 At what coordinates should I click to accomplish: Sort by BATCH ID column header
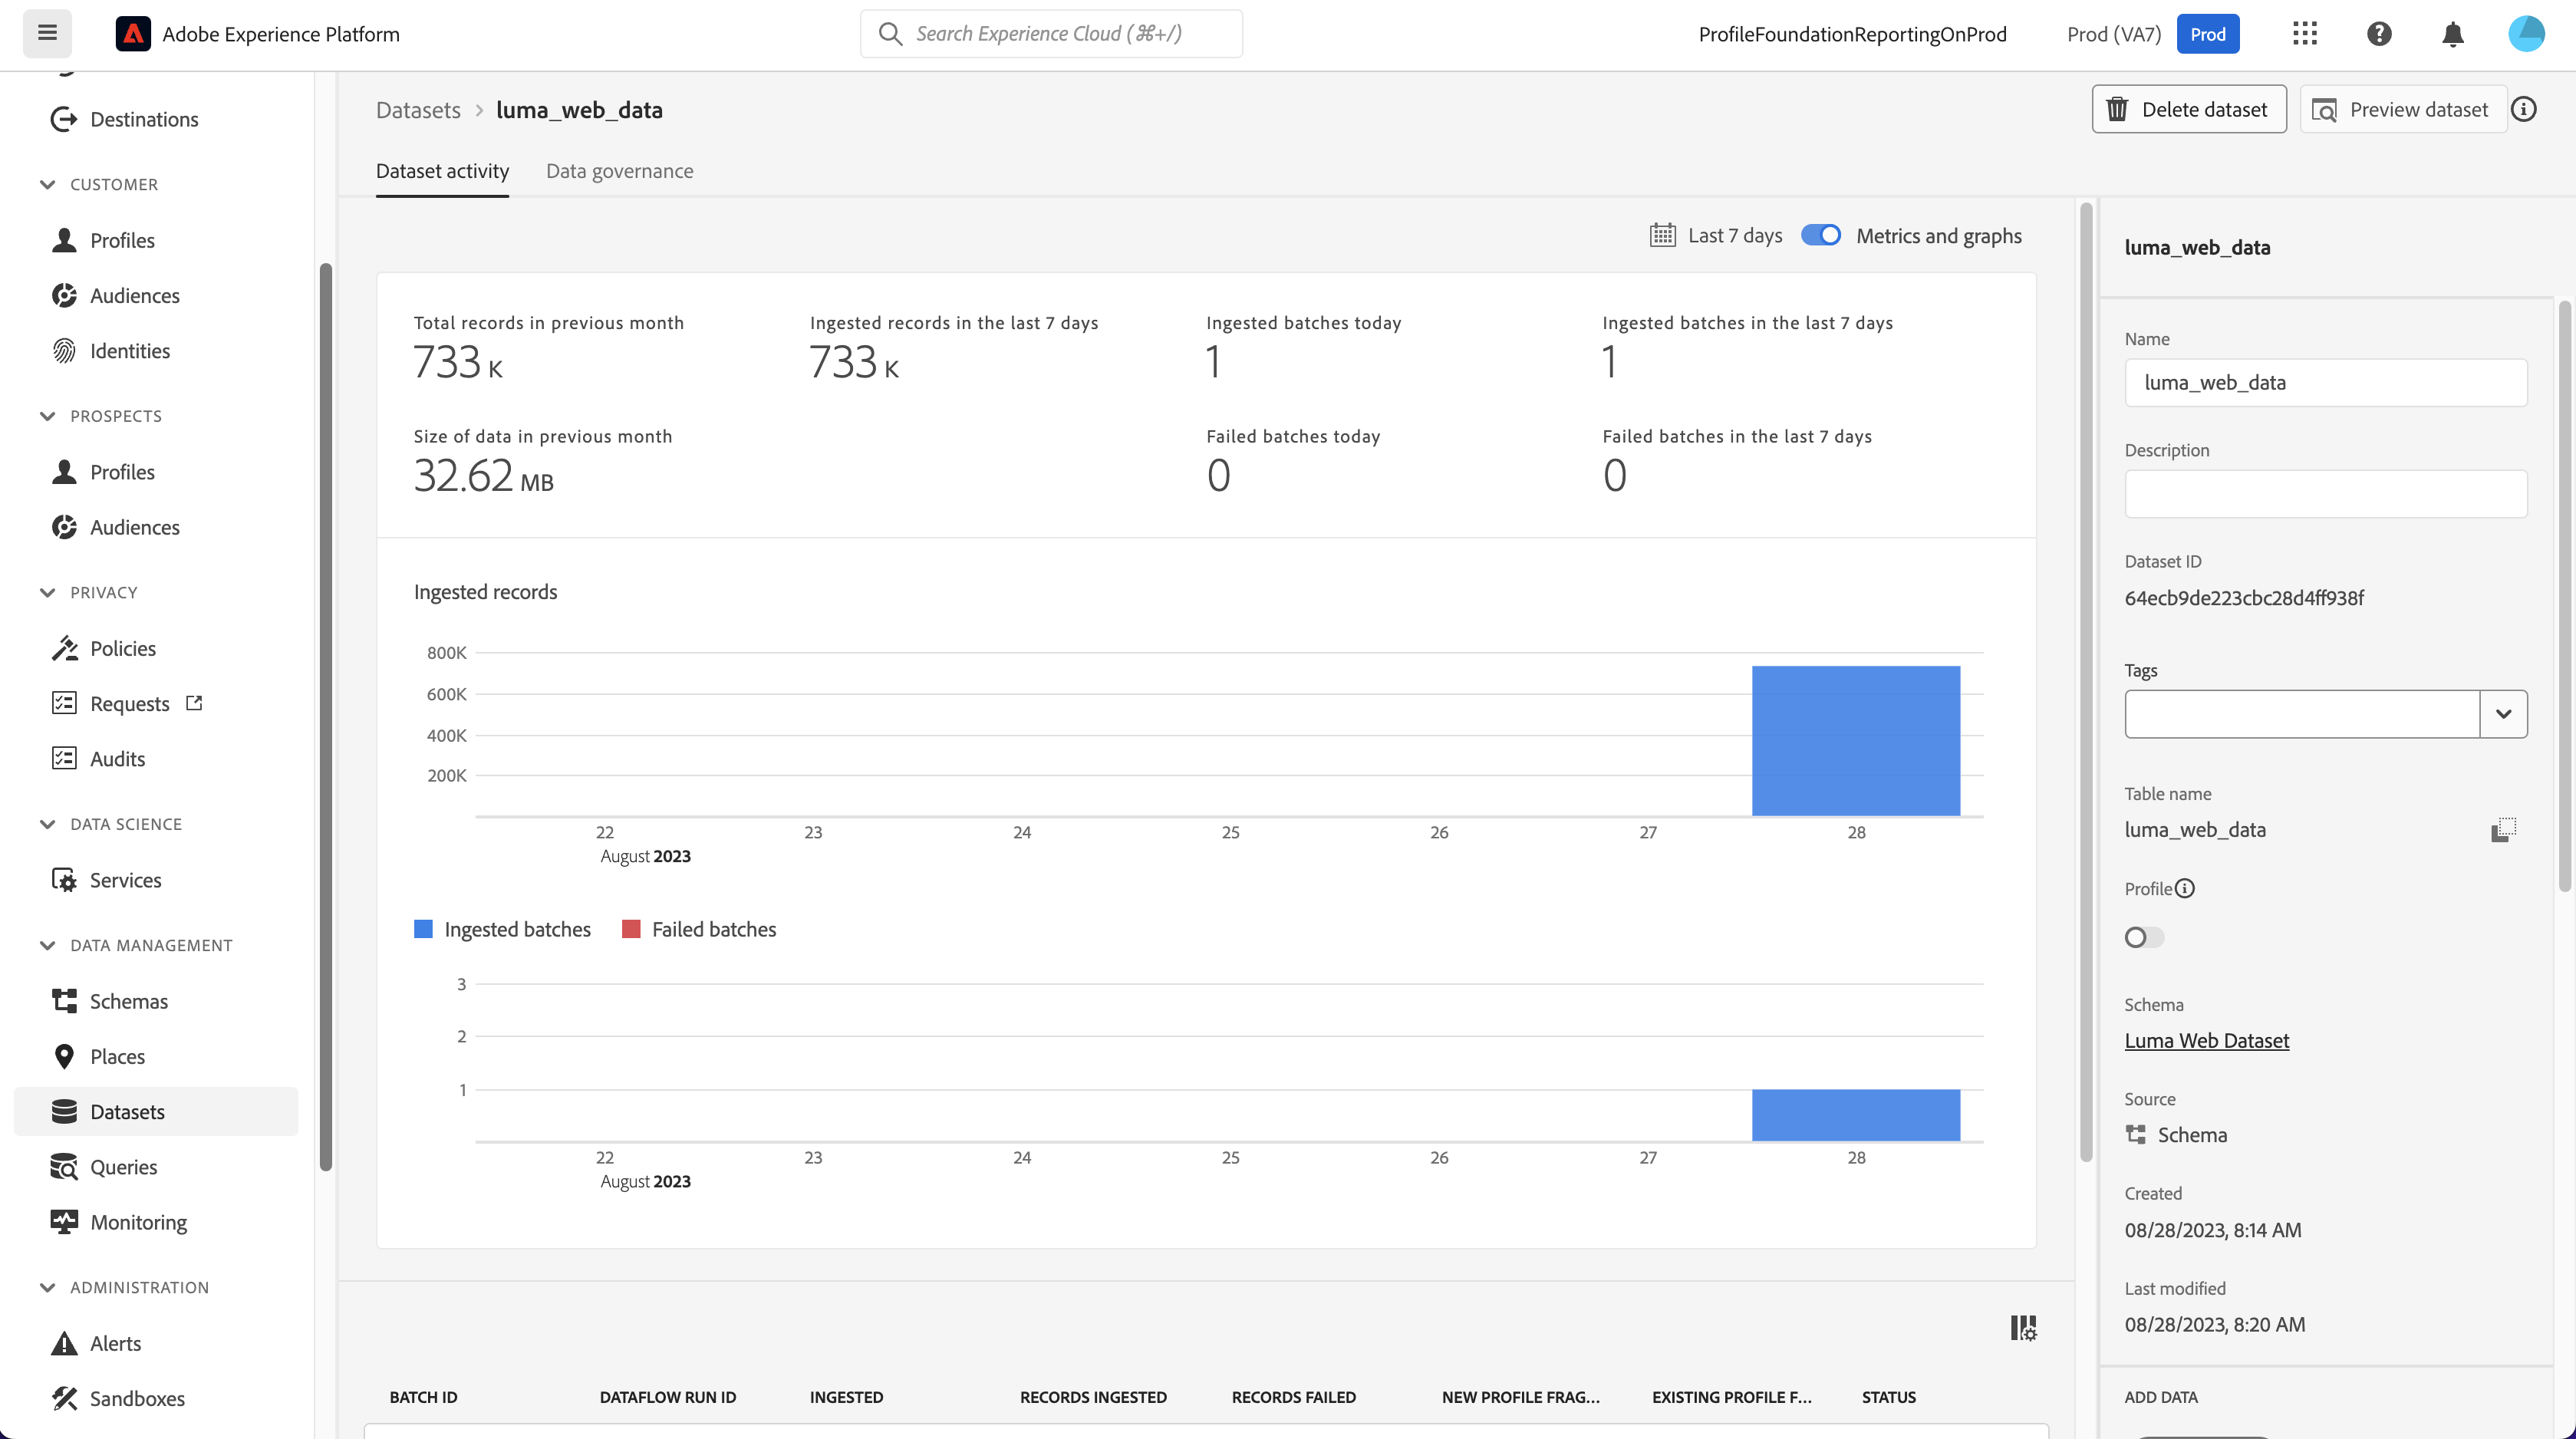point(423,1397)
